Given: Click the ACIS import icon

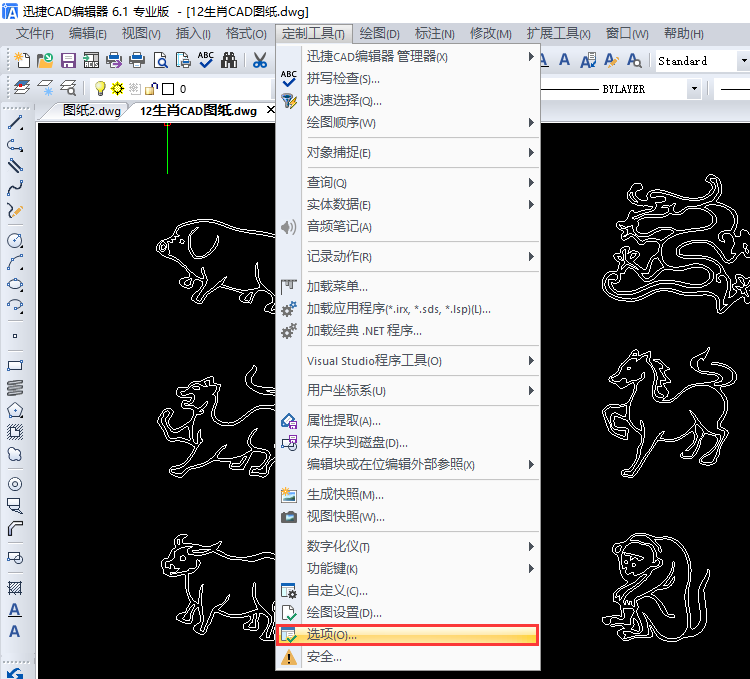Looking at the screenshot, I should point(91,60).
